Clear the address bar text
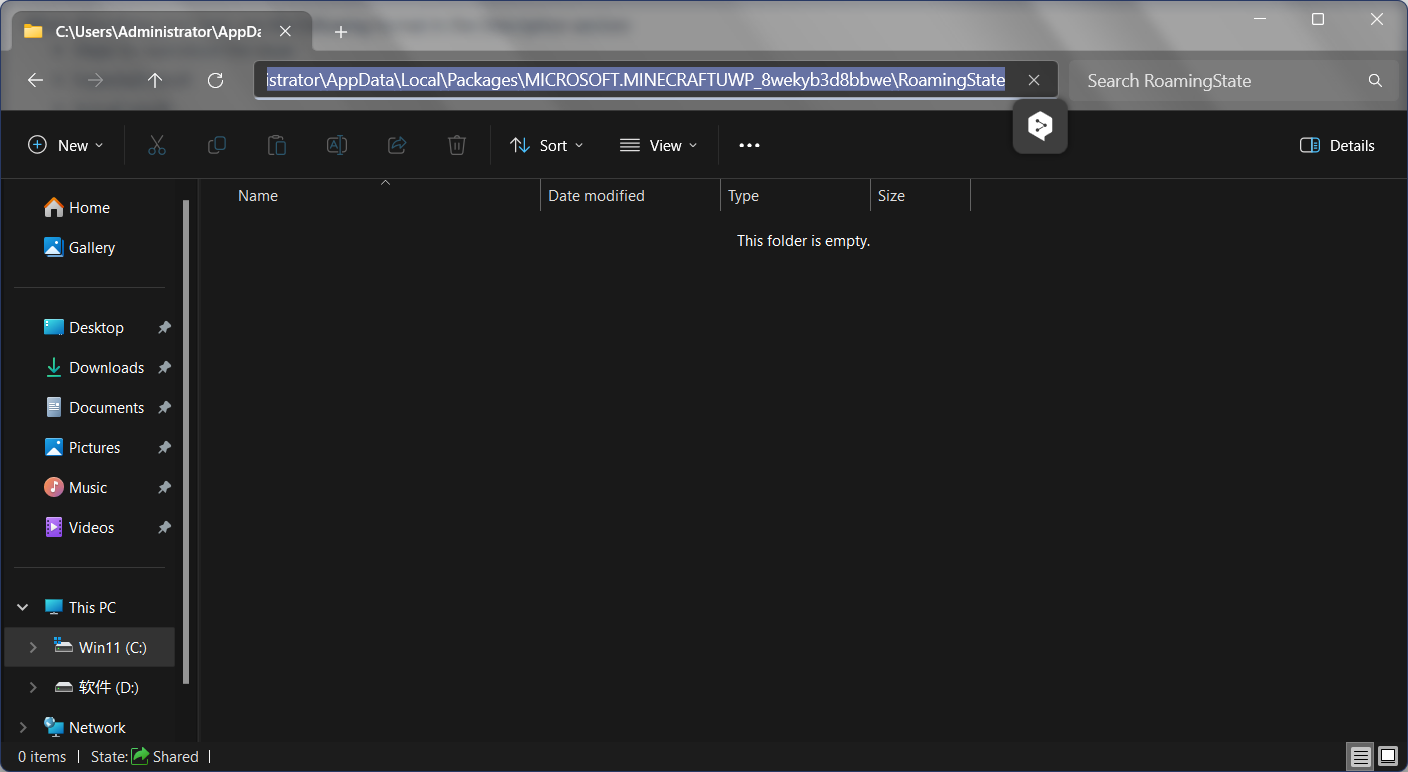Viewport: 1408px width, 772px height. click(x=1034, y=80)
